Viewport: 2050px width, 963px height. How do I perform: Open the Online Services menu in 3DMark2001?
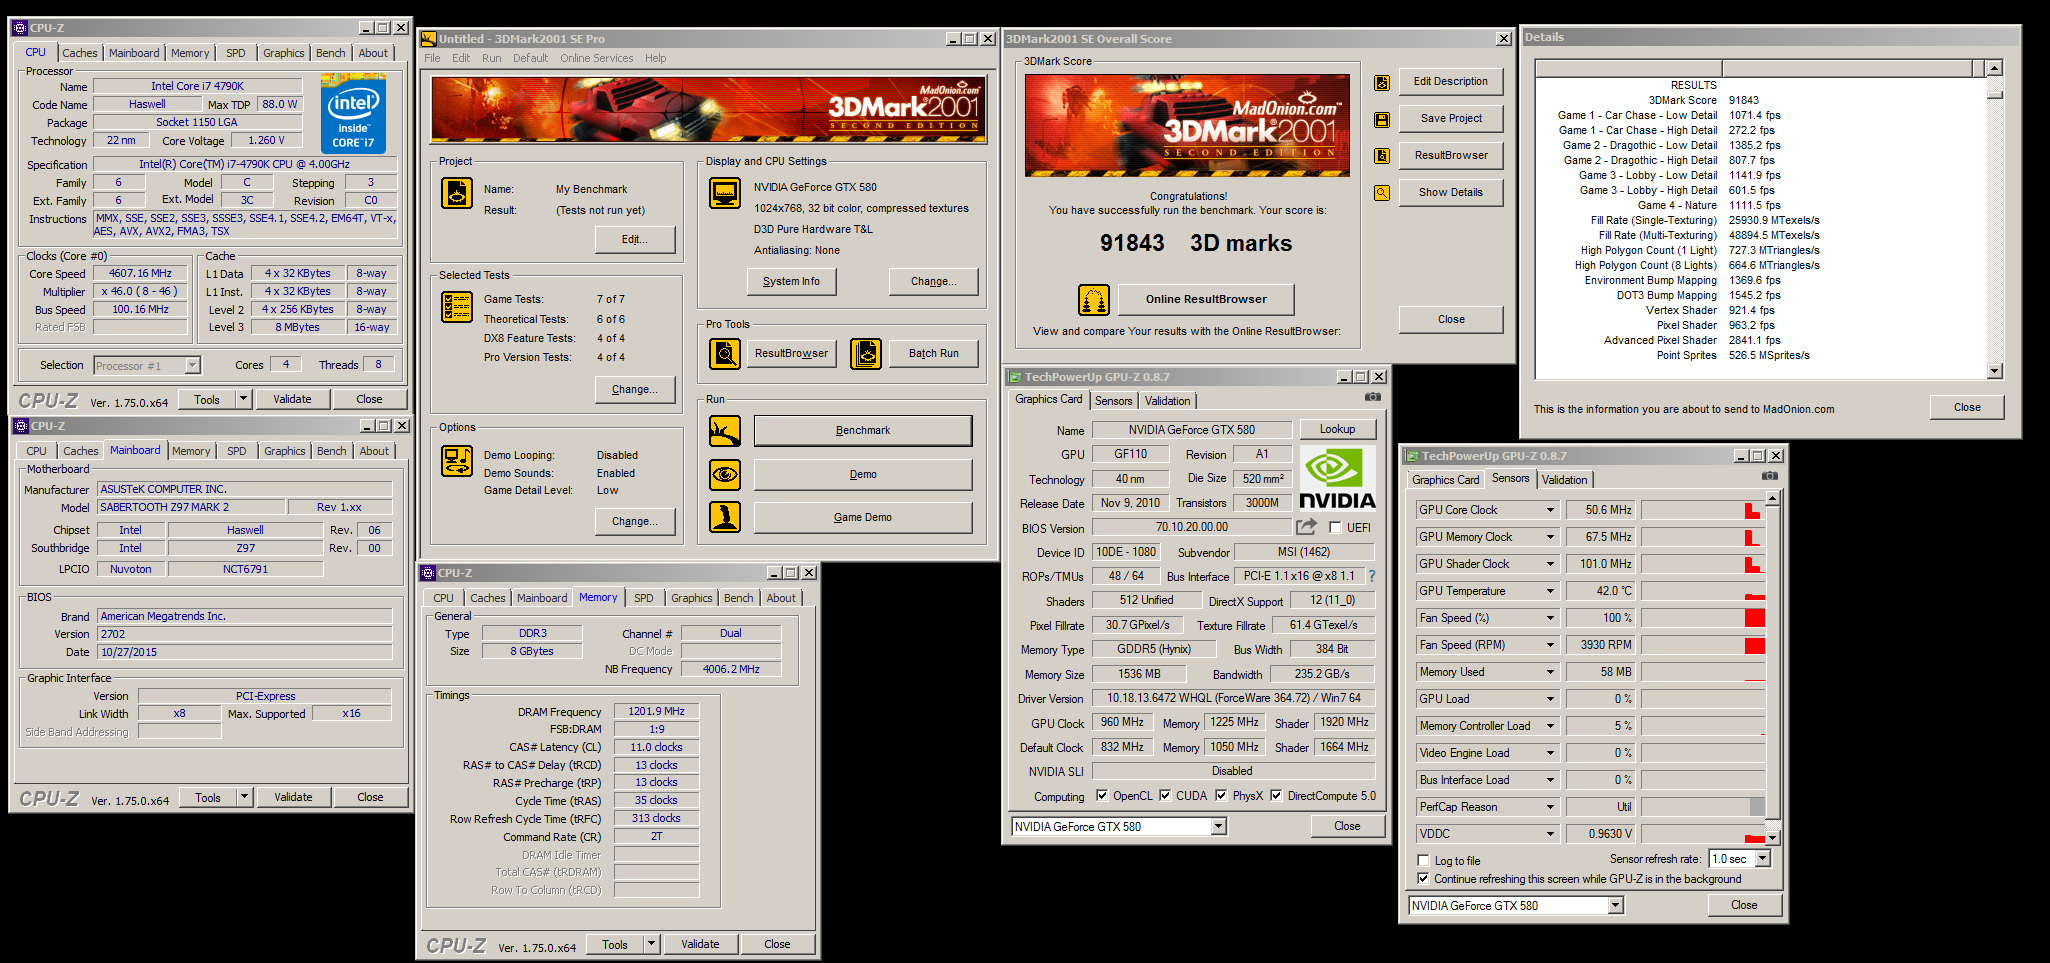[597, 58]
